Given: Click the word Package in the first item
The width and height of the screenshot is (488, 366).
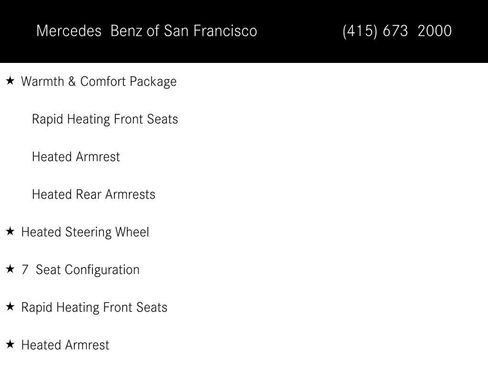Looking at the screenshot, I should coord(153,82).
